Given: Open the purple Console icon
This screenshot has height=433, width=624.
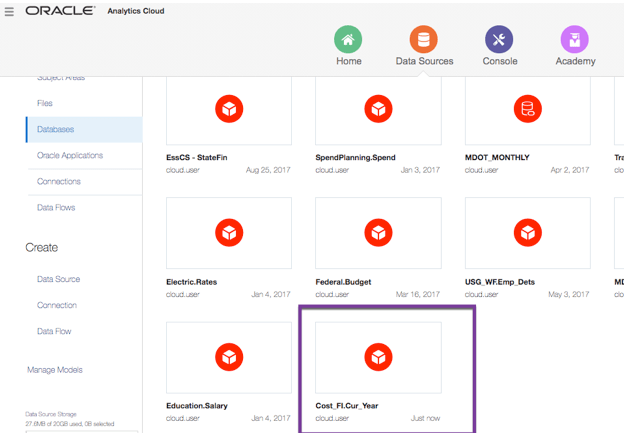Looking at the screenshot, I should click(499, 40).
